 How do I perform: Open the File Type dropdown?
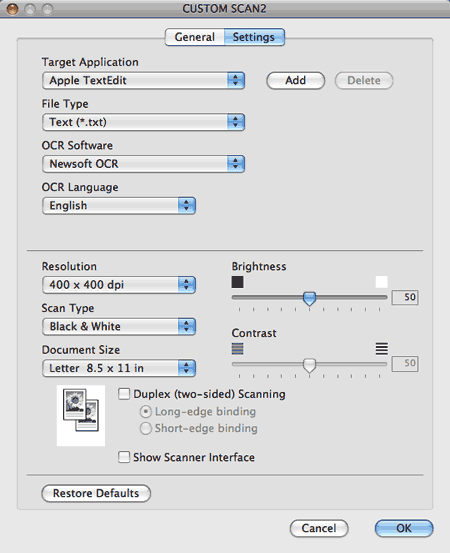143,122
